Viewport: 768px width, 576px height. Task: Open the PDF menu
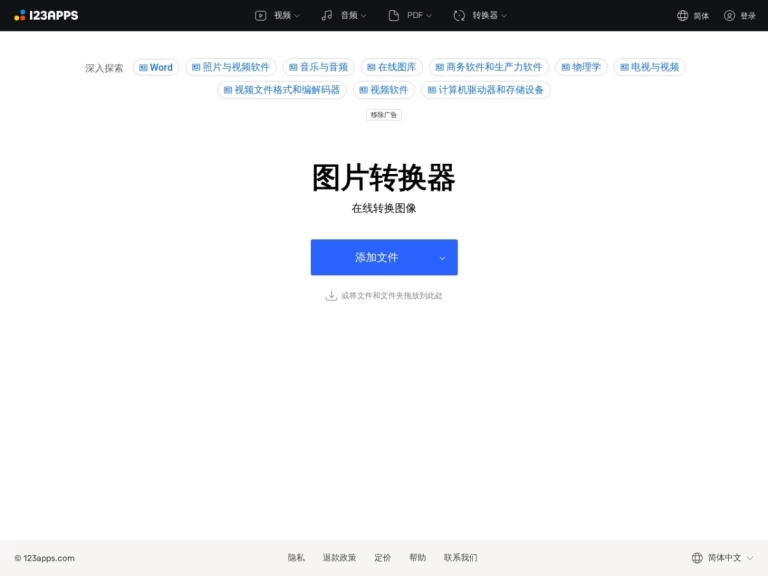click(x=410, y=16)
